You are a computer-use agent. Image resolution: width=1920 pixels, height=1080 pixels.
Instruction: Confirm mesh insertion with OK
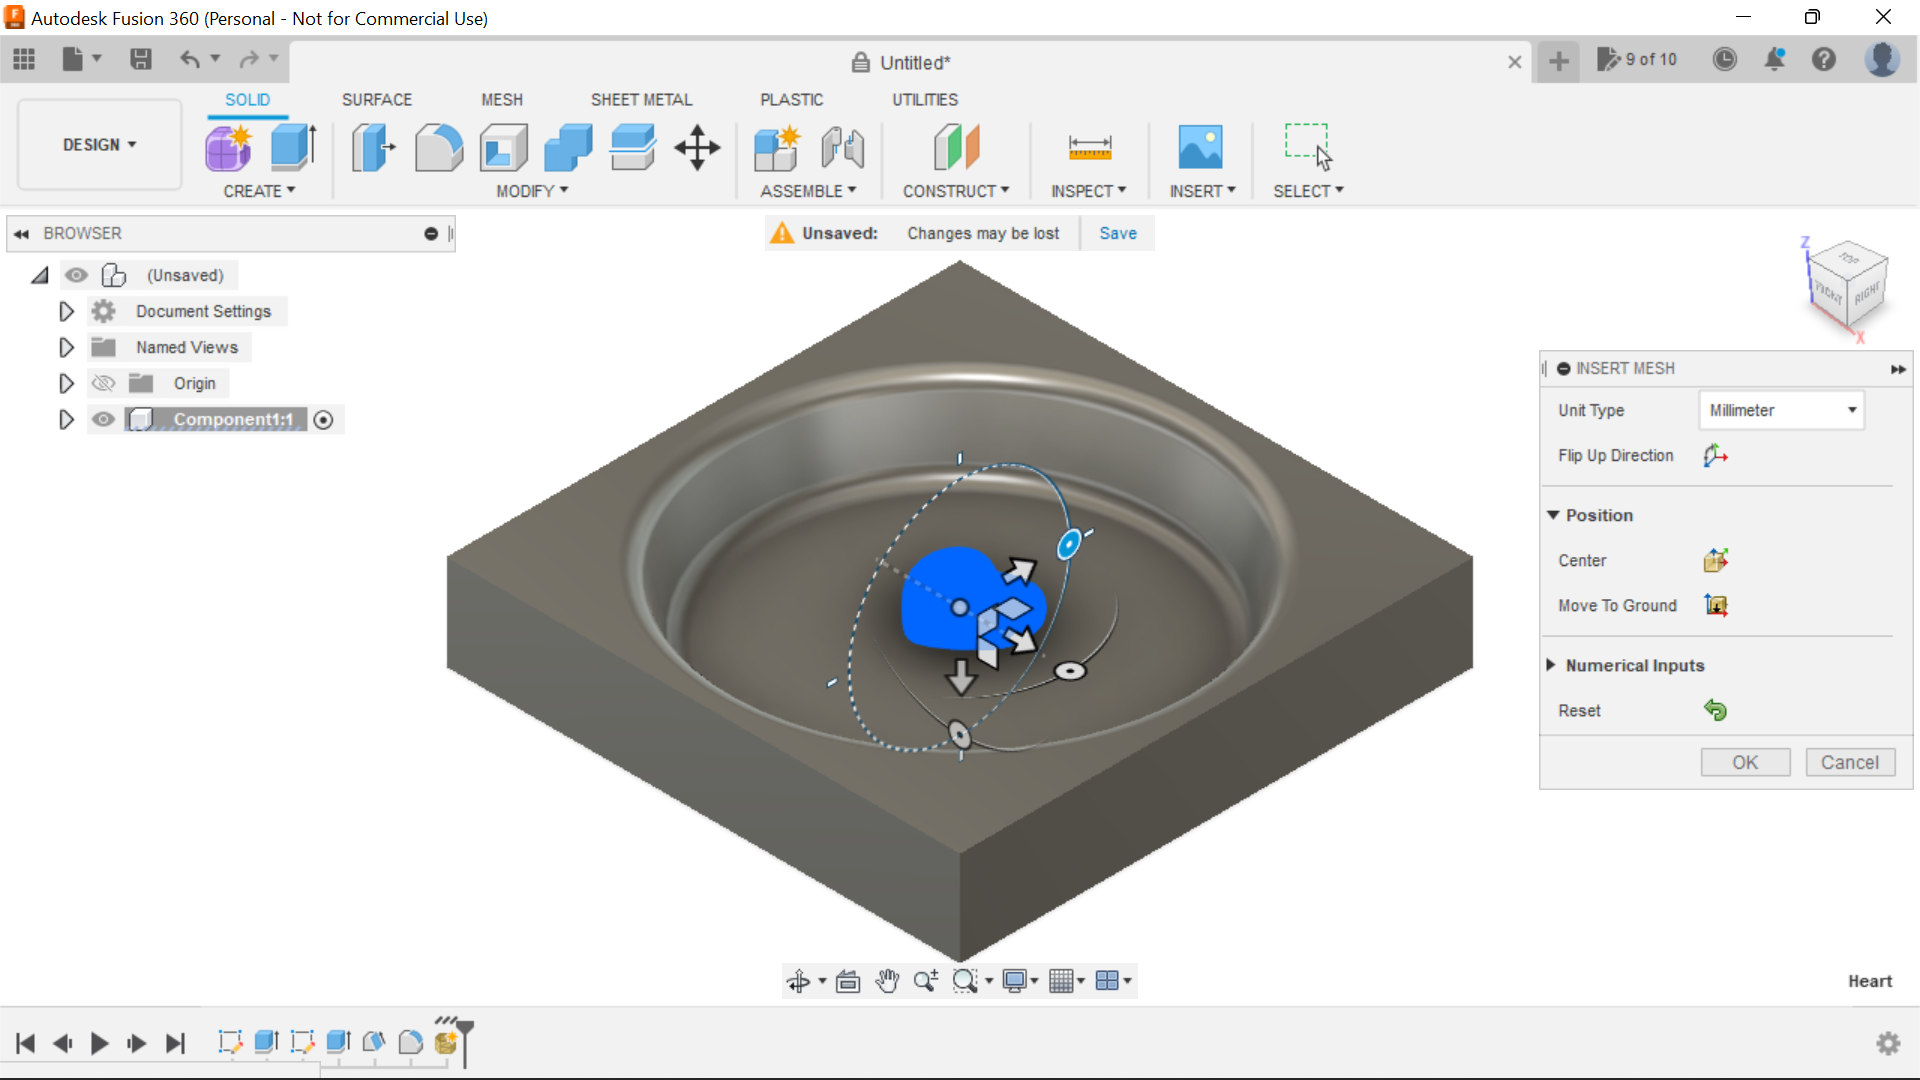pos(1744,761)
